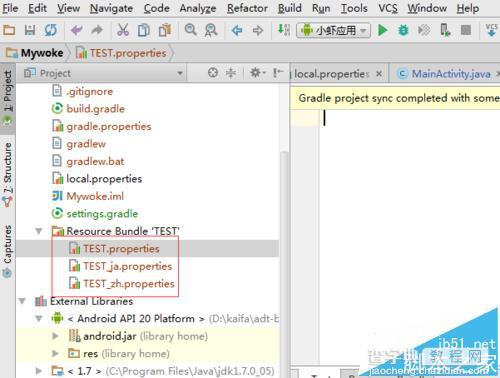The height and width of the screenshot is (378, 500).
Task: Select the TEST.properties breadcrumb
Action: [121, 53]
